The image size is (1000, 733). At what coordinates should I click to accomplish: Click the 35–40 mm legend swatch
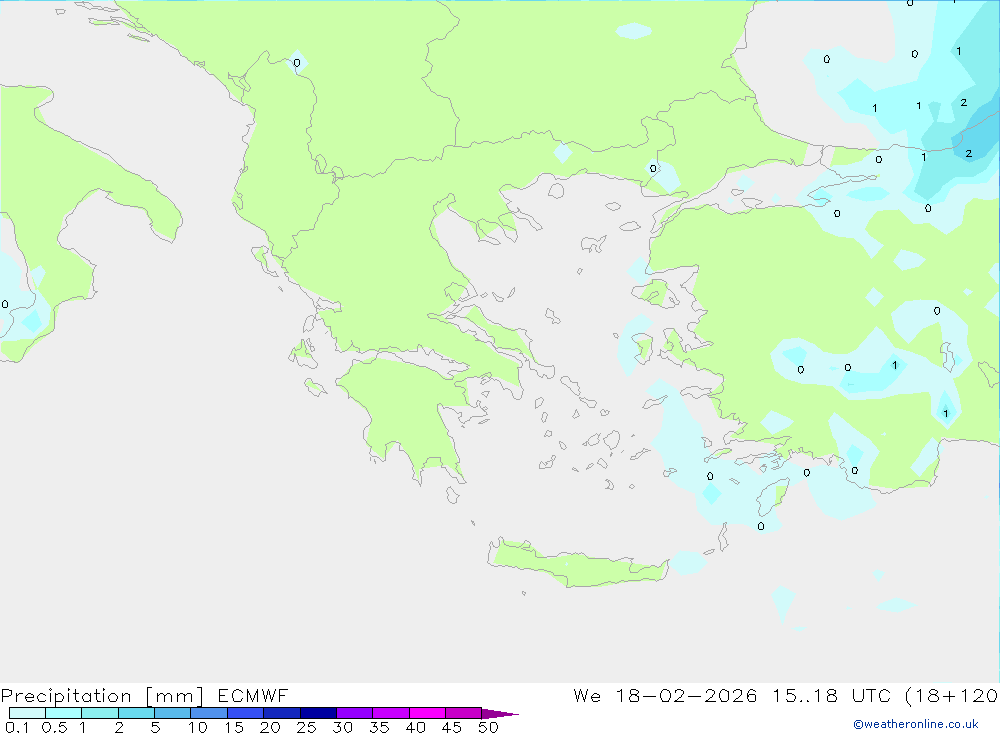coord(391,713)
